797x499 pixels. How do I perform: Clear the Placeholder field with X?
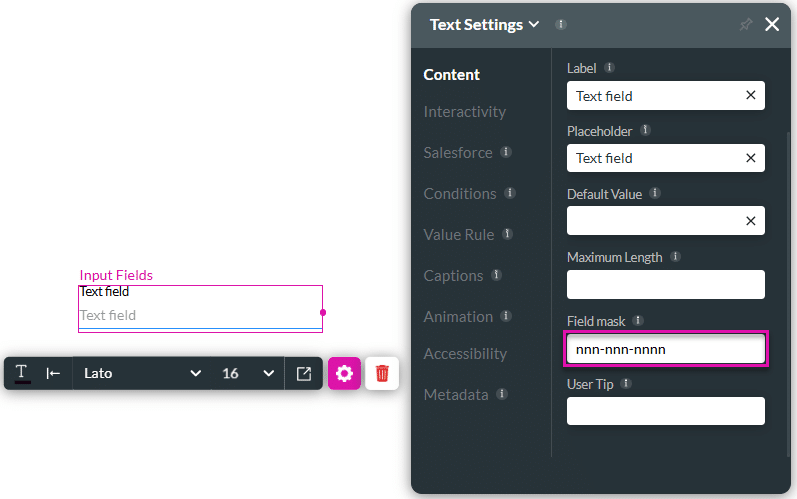point(750,158)
